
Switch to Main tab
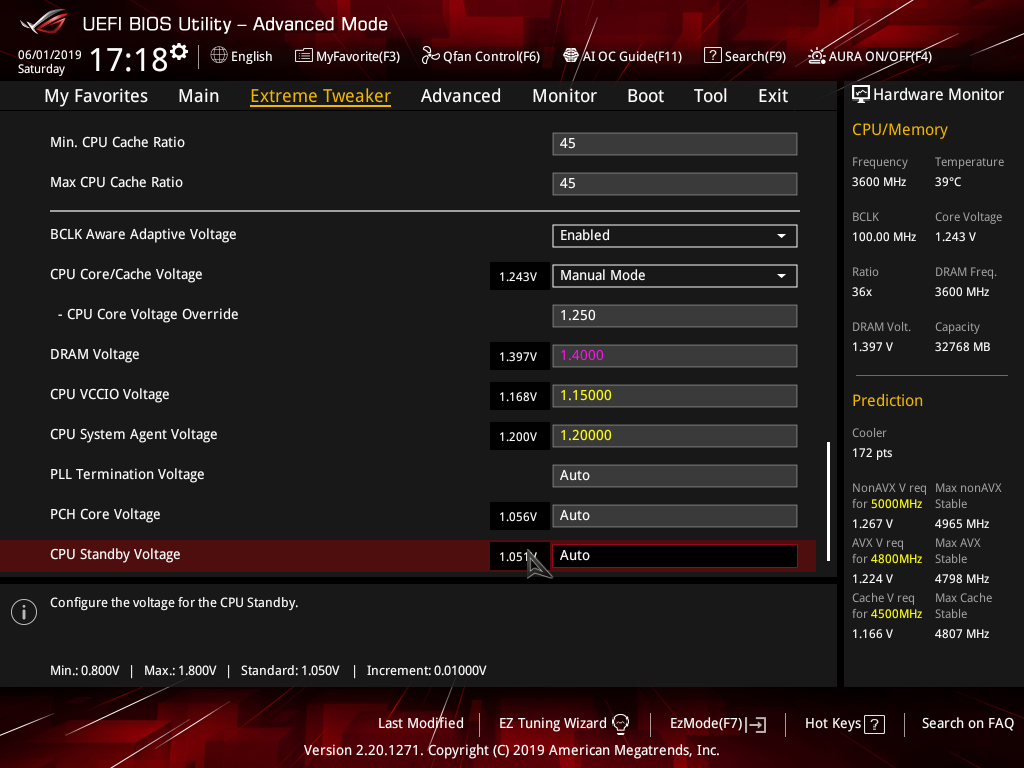pos(199,96)
